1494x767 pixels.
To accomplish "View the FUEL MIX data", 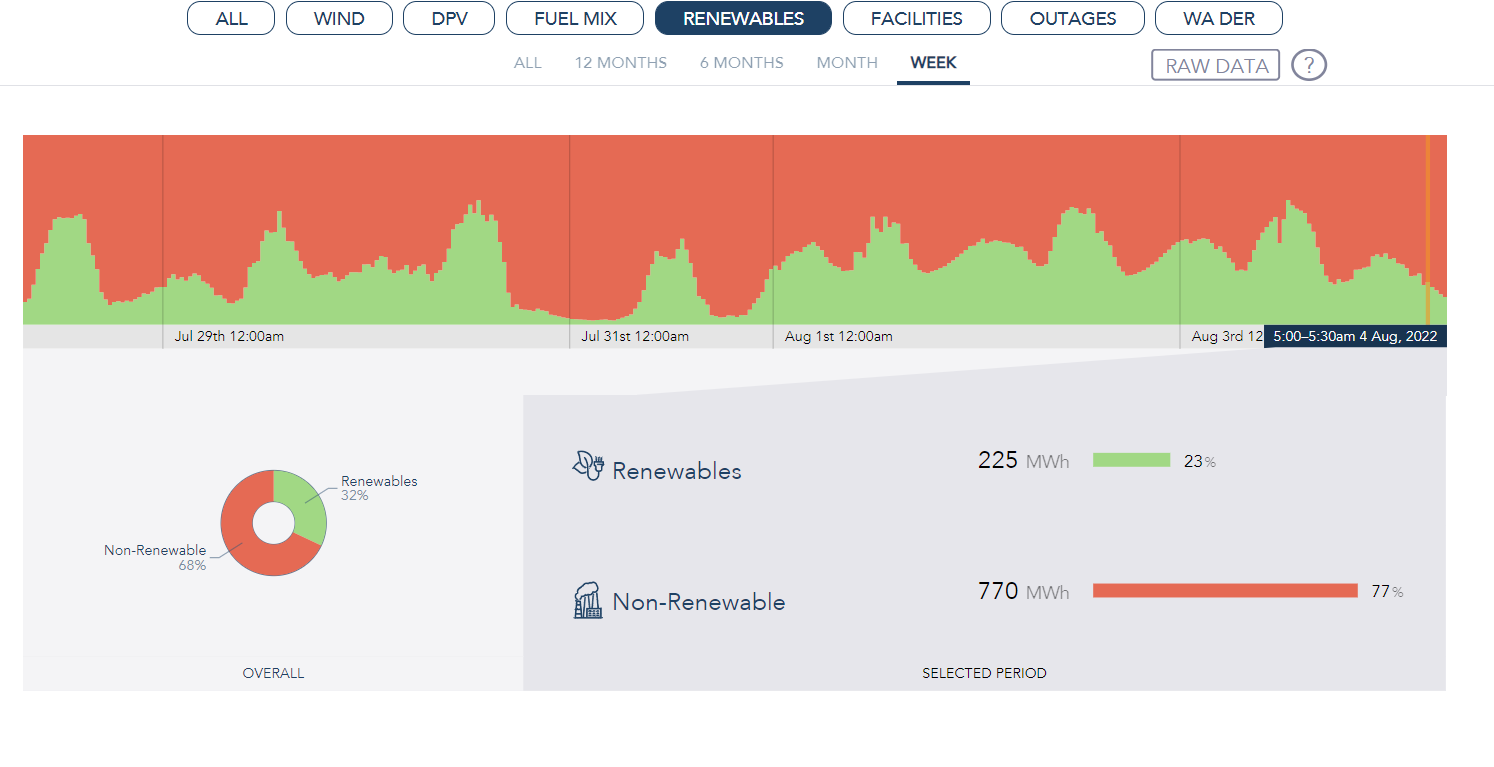I will (x=574, y=18).
